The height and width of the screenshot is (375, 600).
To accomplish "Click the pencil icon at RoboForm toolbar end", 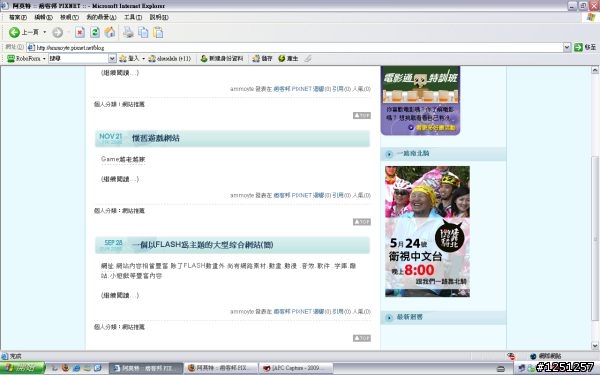I will 308,59.
